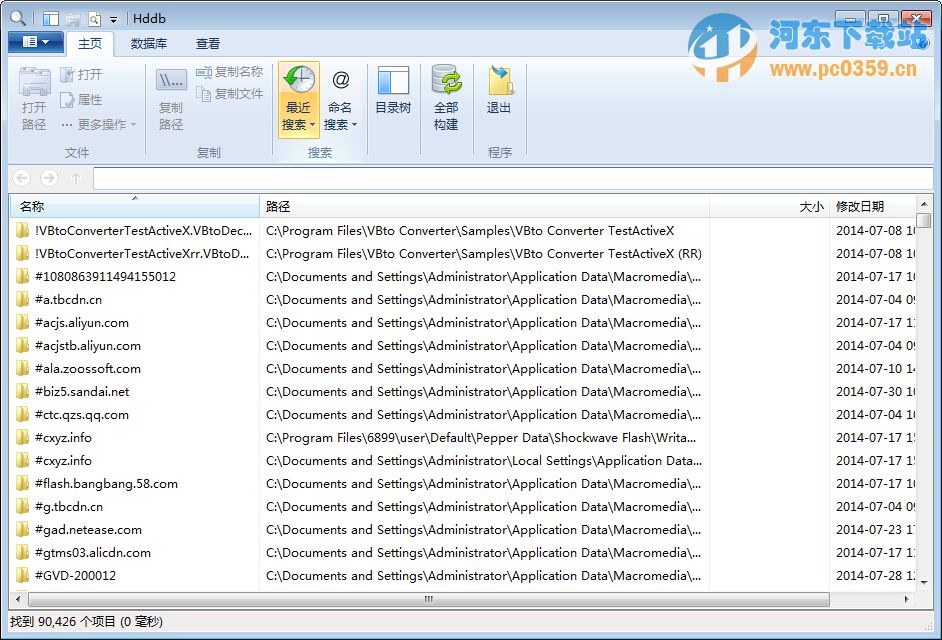This screenshot has width=942, height=640.
Task: Click the Shockwave Flash path of #cxyz.info
Action: pyautogui.click(x=481, y=437)
